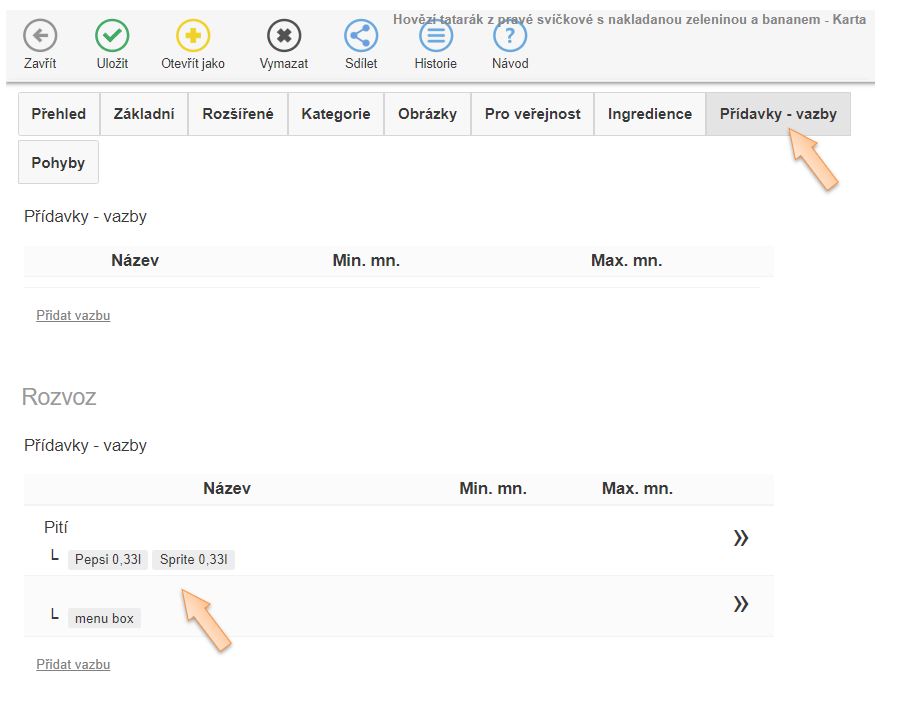This screenshot has height=722, width=910.
Task: Switch to the Přehled tab
Action: (x=59, y=114)
